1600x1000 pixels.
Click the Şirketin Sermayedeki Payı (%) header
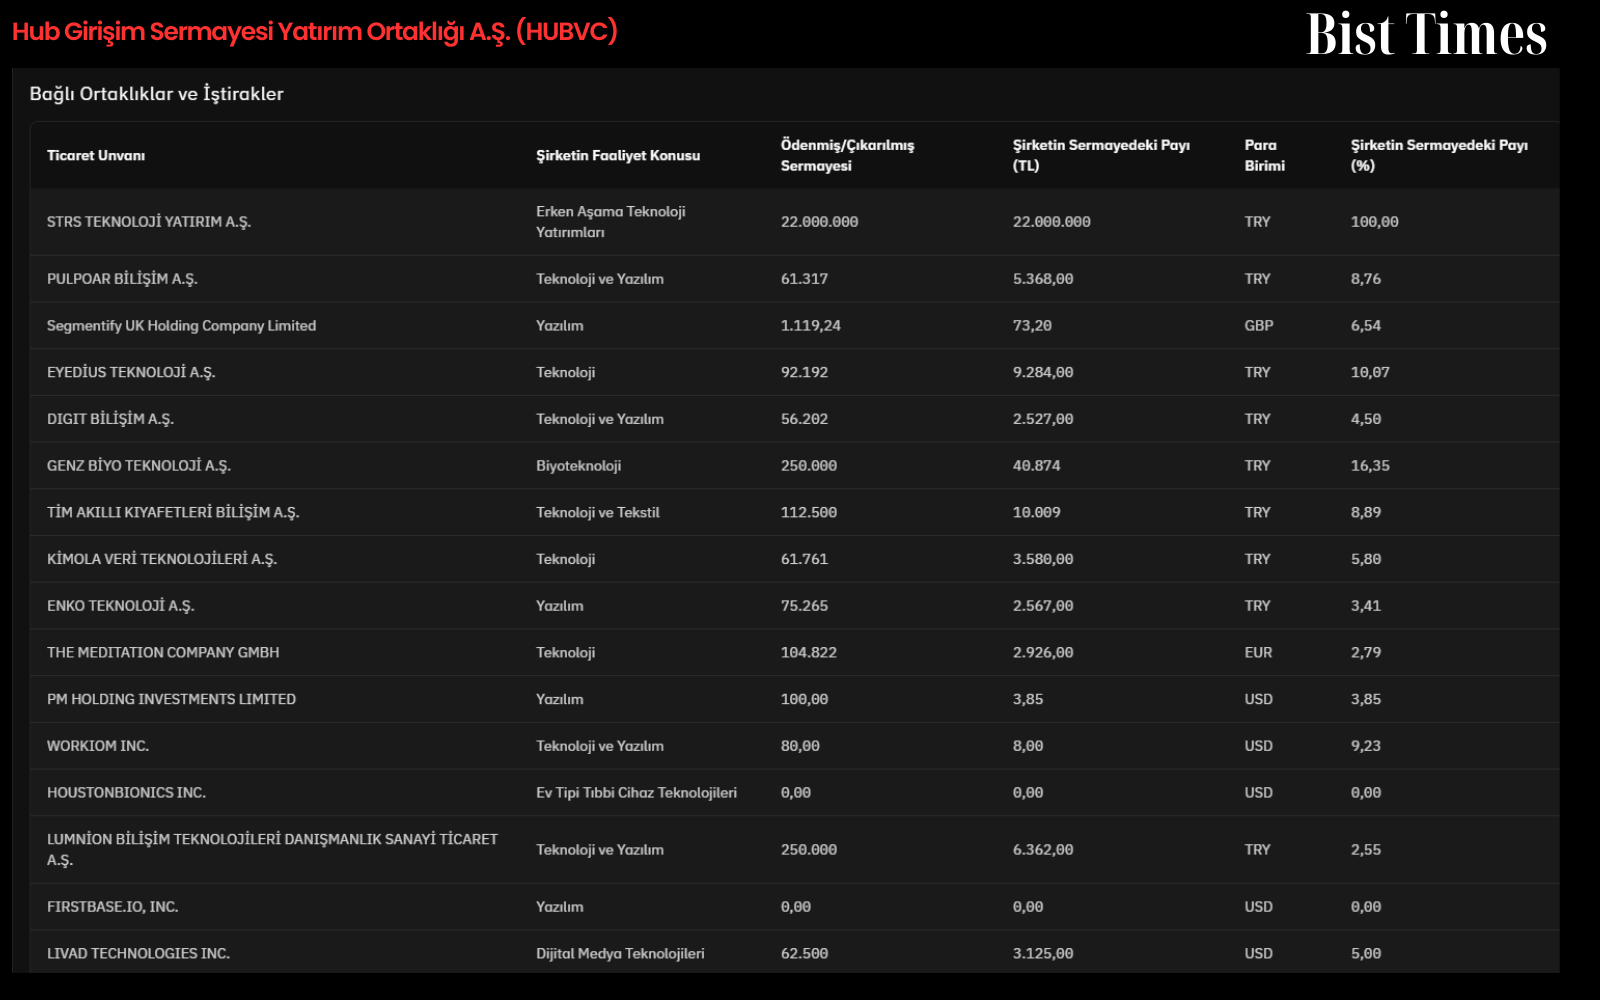point(1439,155)
